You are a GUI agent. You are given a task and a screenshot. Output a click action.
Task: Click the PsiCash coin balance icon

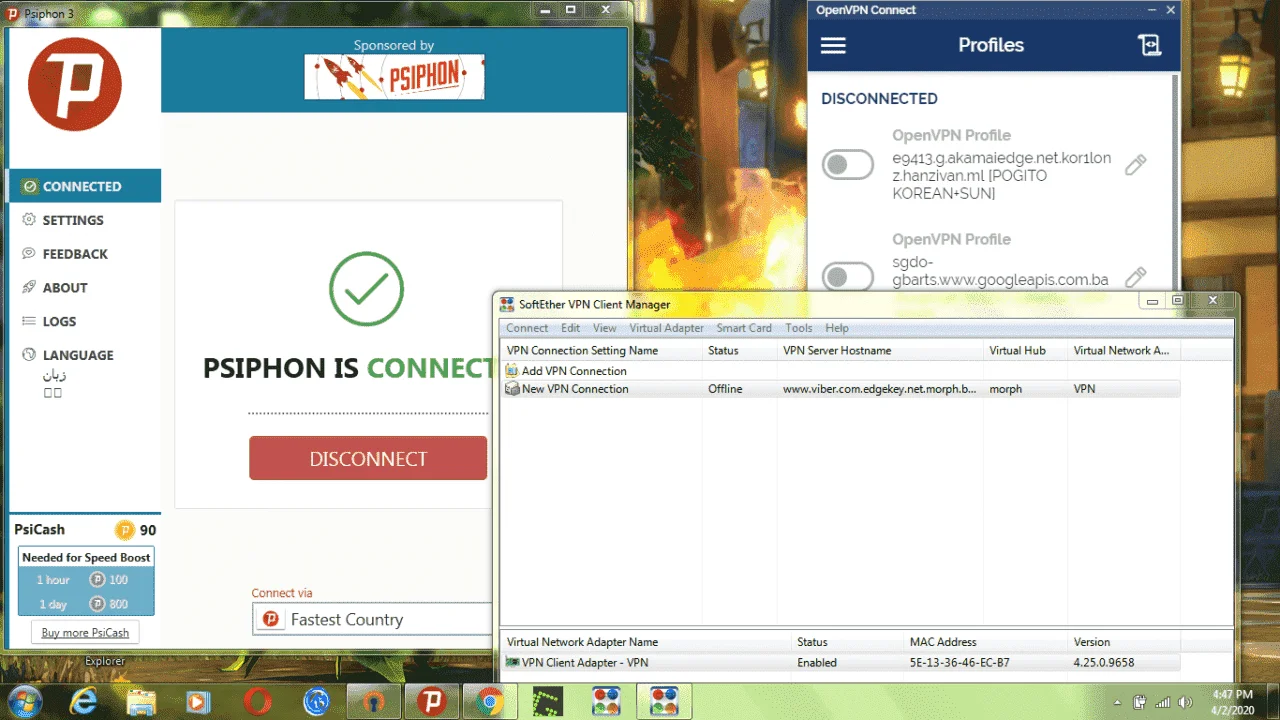point(125,530)
